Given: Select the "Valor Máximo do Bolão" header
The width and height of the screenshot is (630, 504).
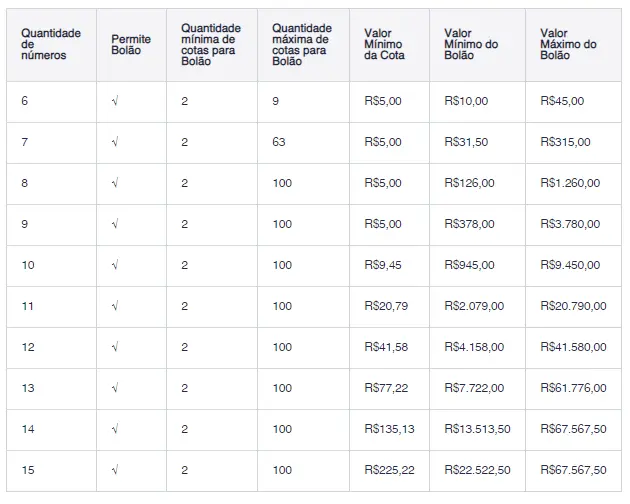Looking at the screenshot, I should pyautogui.click(x=567, y=45).
